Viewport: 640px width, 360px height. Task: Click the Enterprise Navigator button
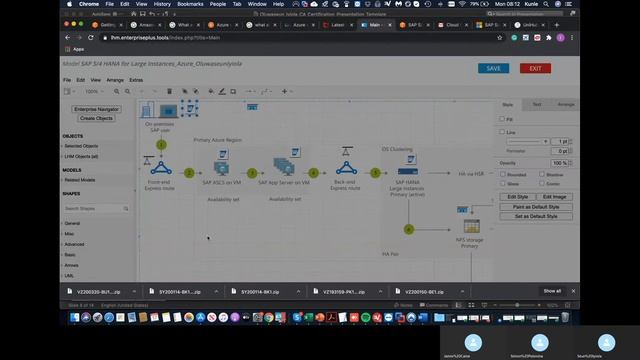point(96,109)
